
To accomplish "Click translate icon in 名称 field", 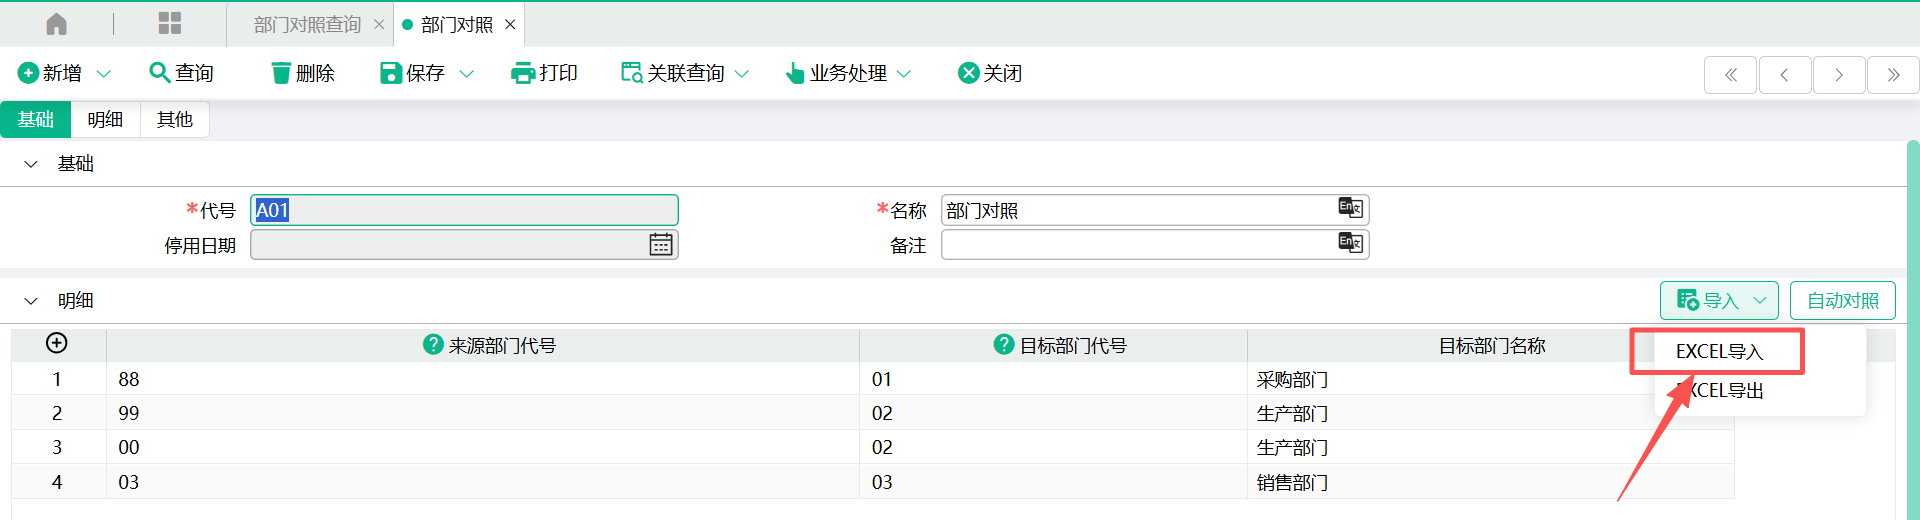I will click(x=1350, y=208).
